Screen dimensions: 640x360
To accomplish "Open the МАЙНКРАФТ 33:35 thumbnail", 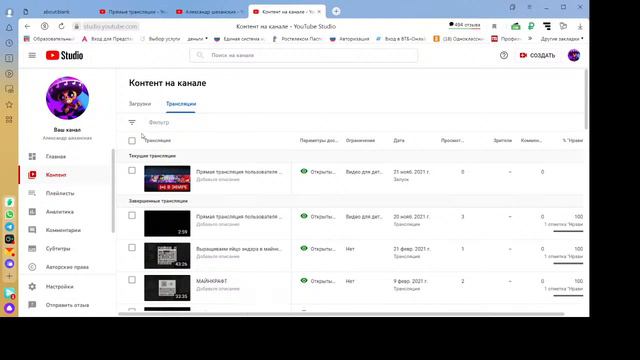I will pos(167,288).
